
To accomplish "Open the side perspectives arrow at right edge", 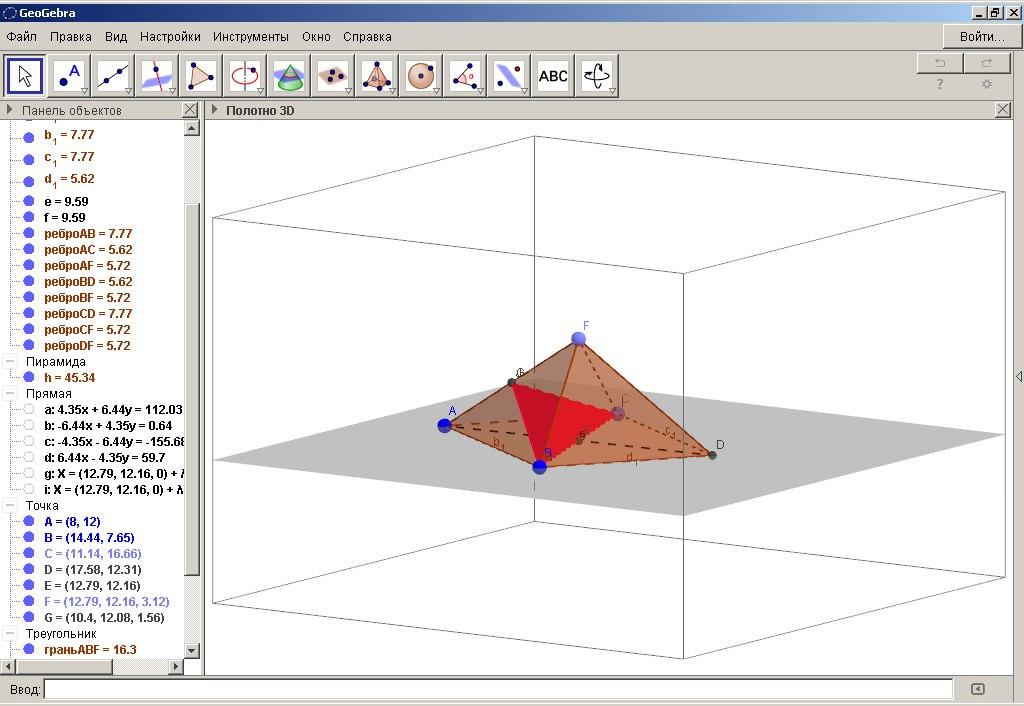I will [x=1019, y=376].
